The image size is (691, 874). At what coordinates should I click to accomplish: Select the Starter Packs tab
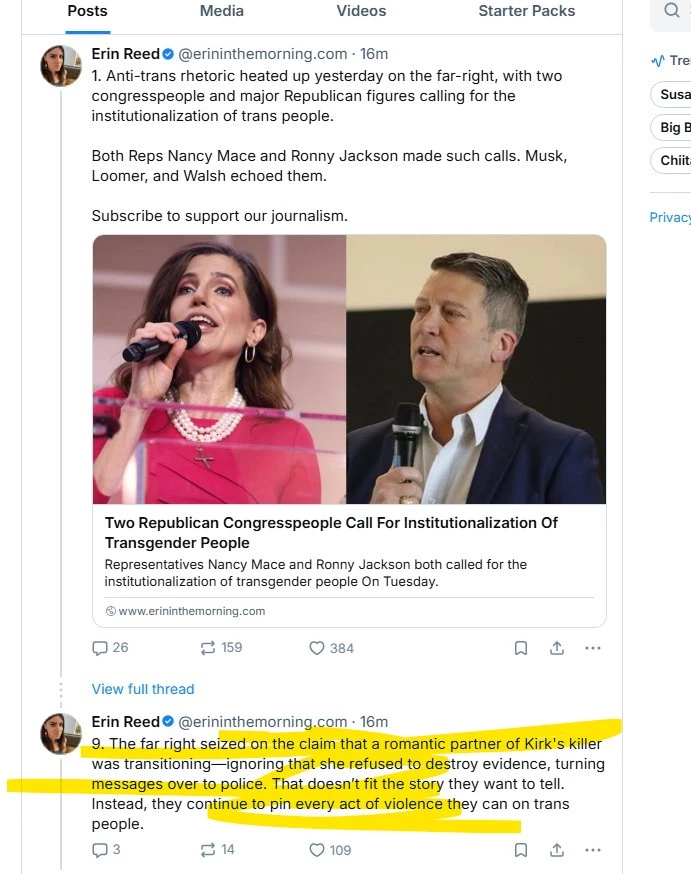coord(527,11)
